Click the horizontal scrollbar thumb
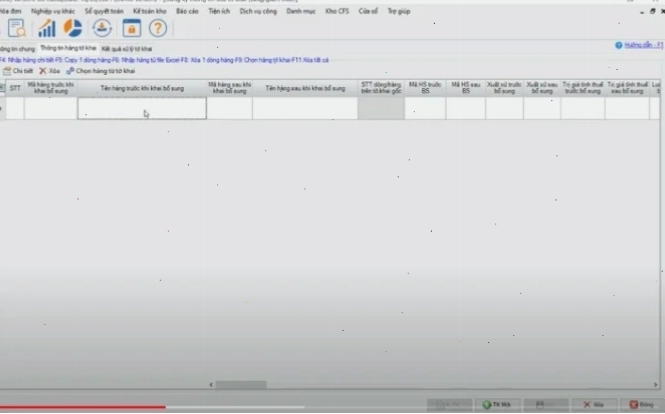 point(241,384)
